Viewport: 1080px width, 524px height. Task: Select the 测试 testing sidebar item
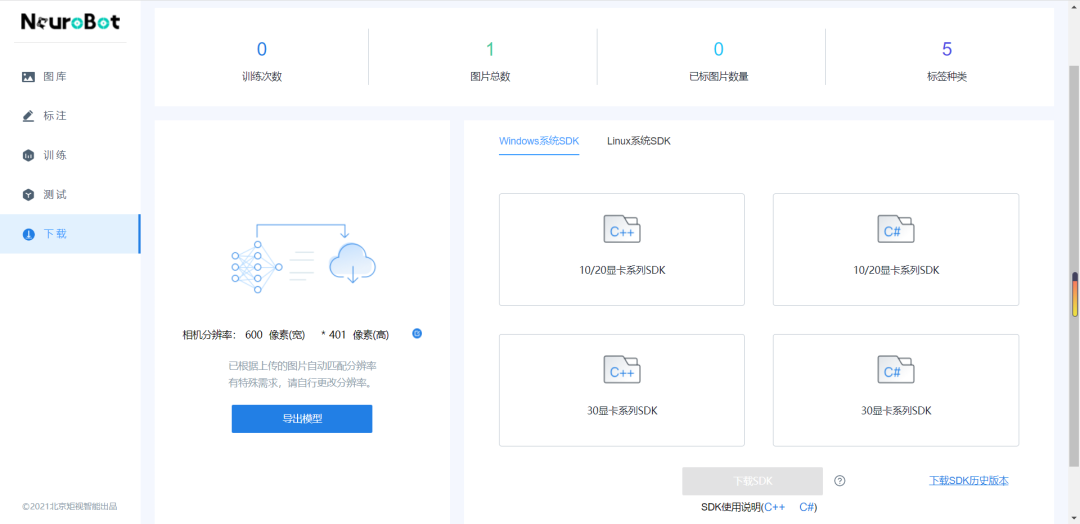point(54,194)
